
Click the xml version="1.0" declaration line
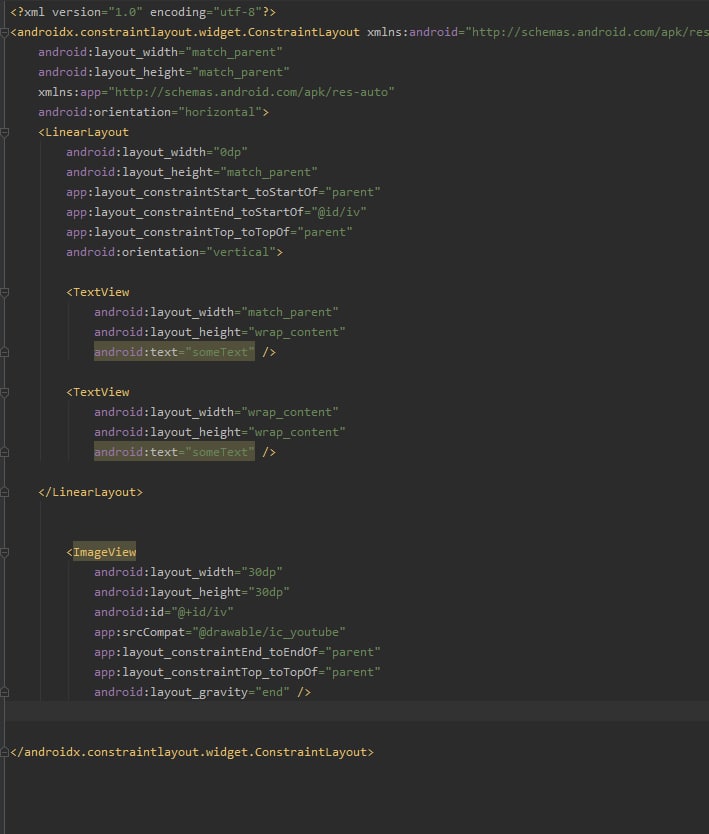click(143, 12)
